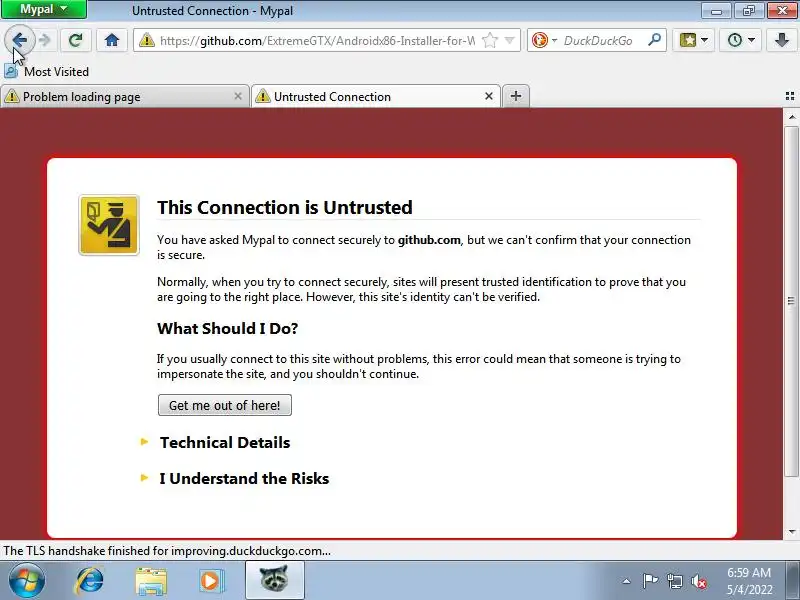Restore down the Mypal window
This screenshot has width=800, height=600.
(748, 10)
